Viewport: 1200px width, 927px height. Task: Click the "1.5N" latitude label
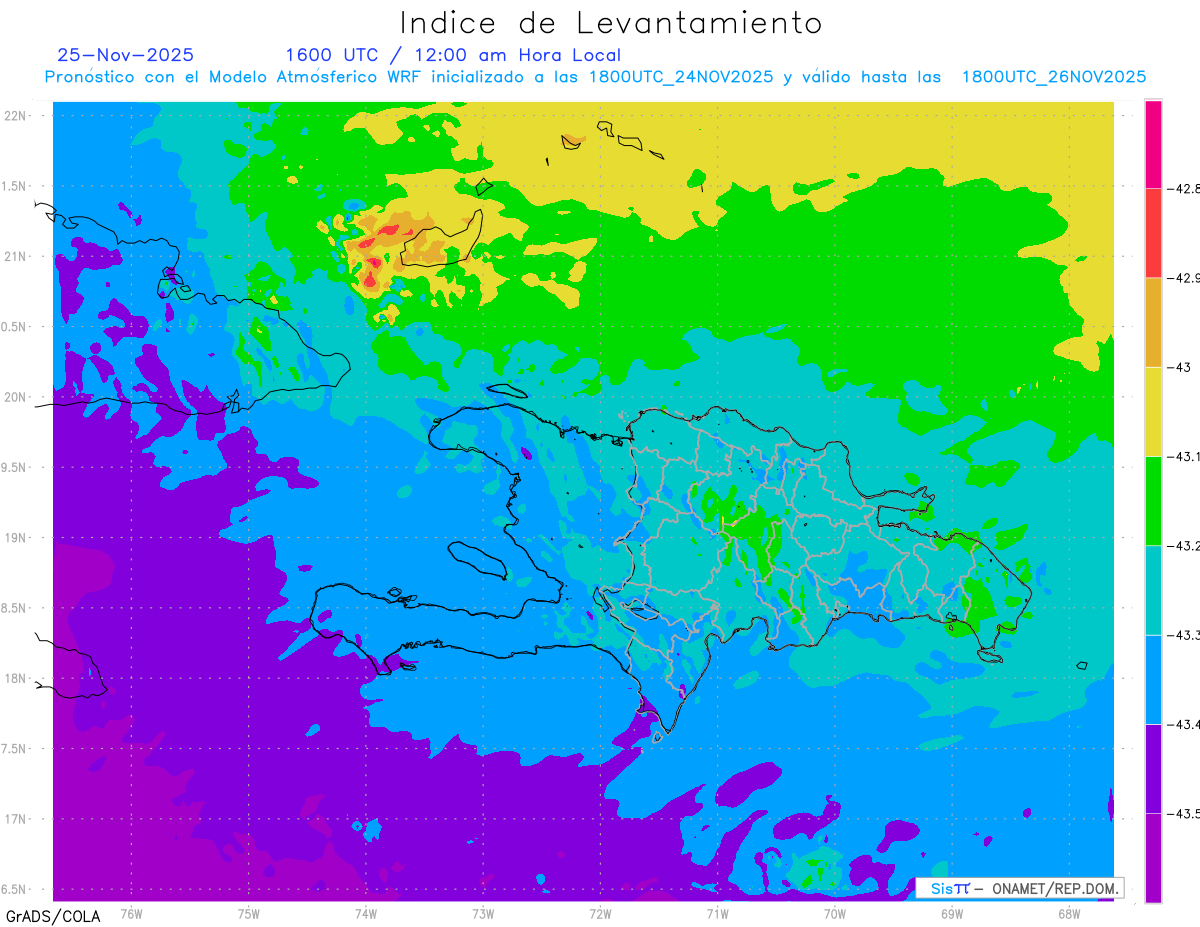(15, 186)
